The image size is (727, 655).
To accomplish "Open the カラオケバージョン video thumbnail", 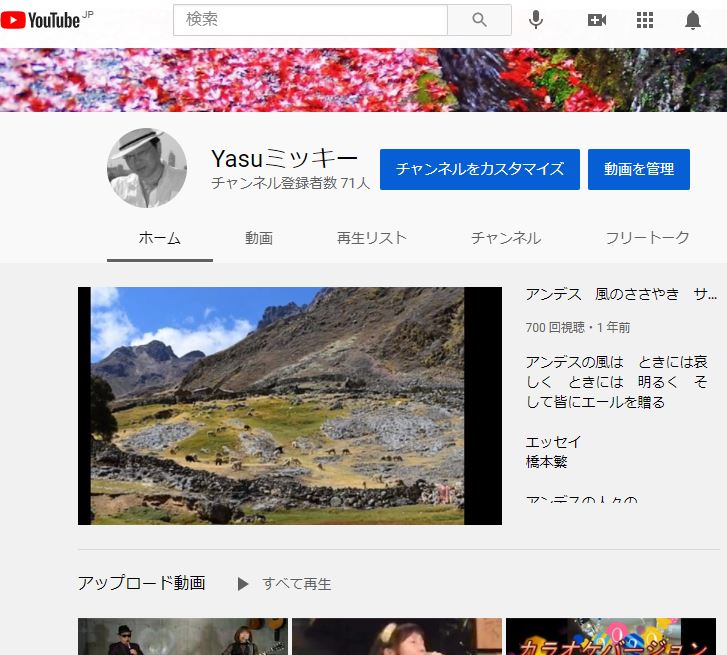I will click(611, 637).
